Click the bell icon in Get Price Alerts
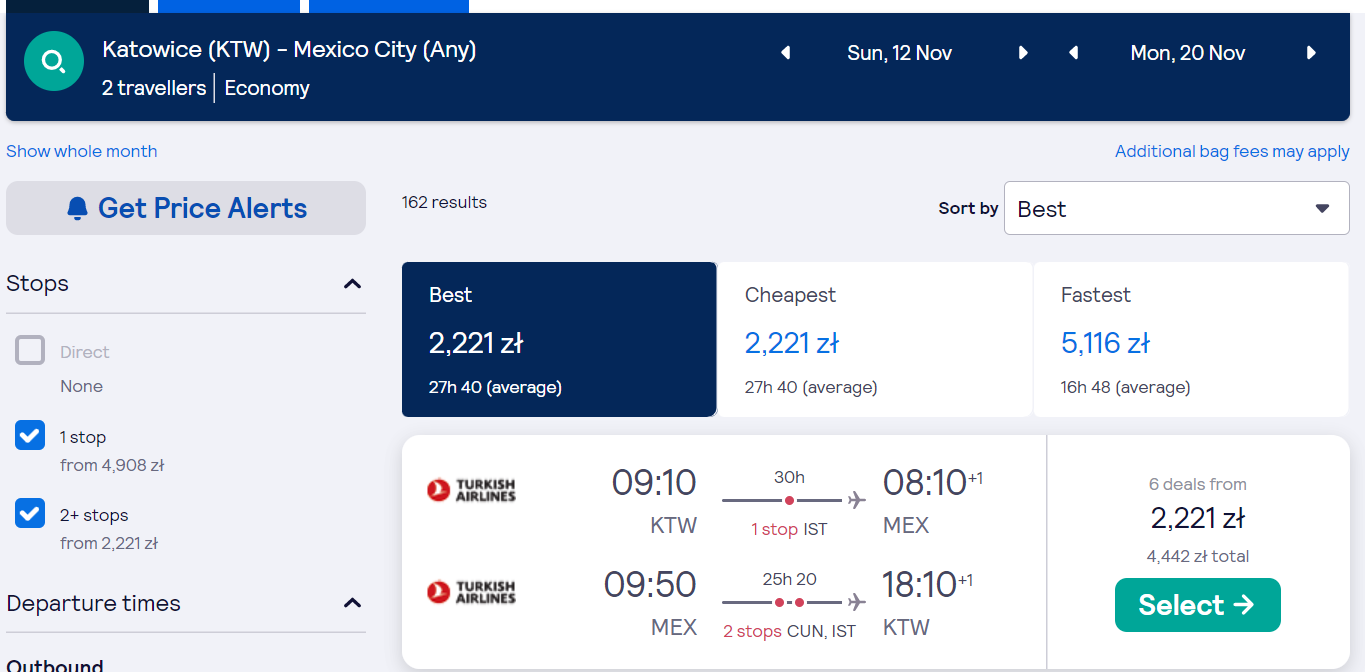 [77, 208]
